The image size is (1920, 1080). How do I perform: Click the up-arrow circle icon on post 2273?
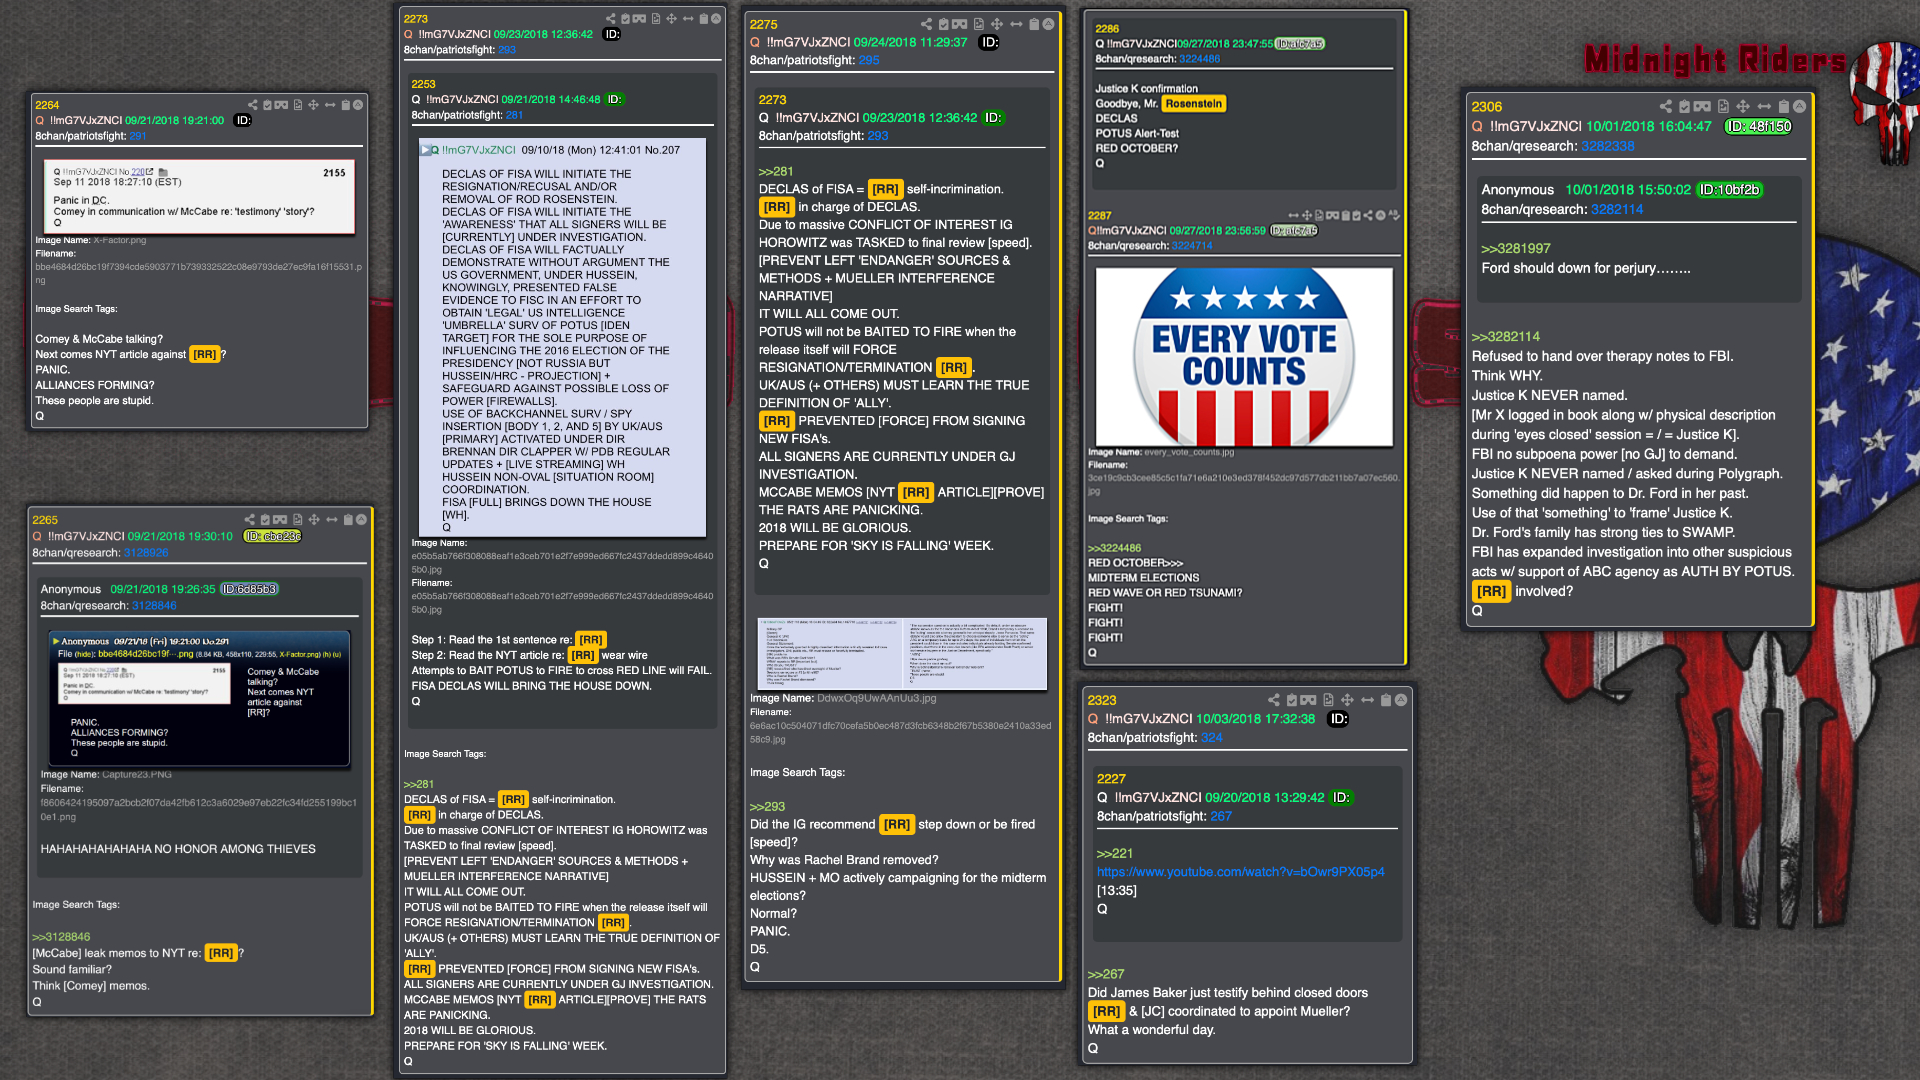(716, 18)
